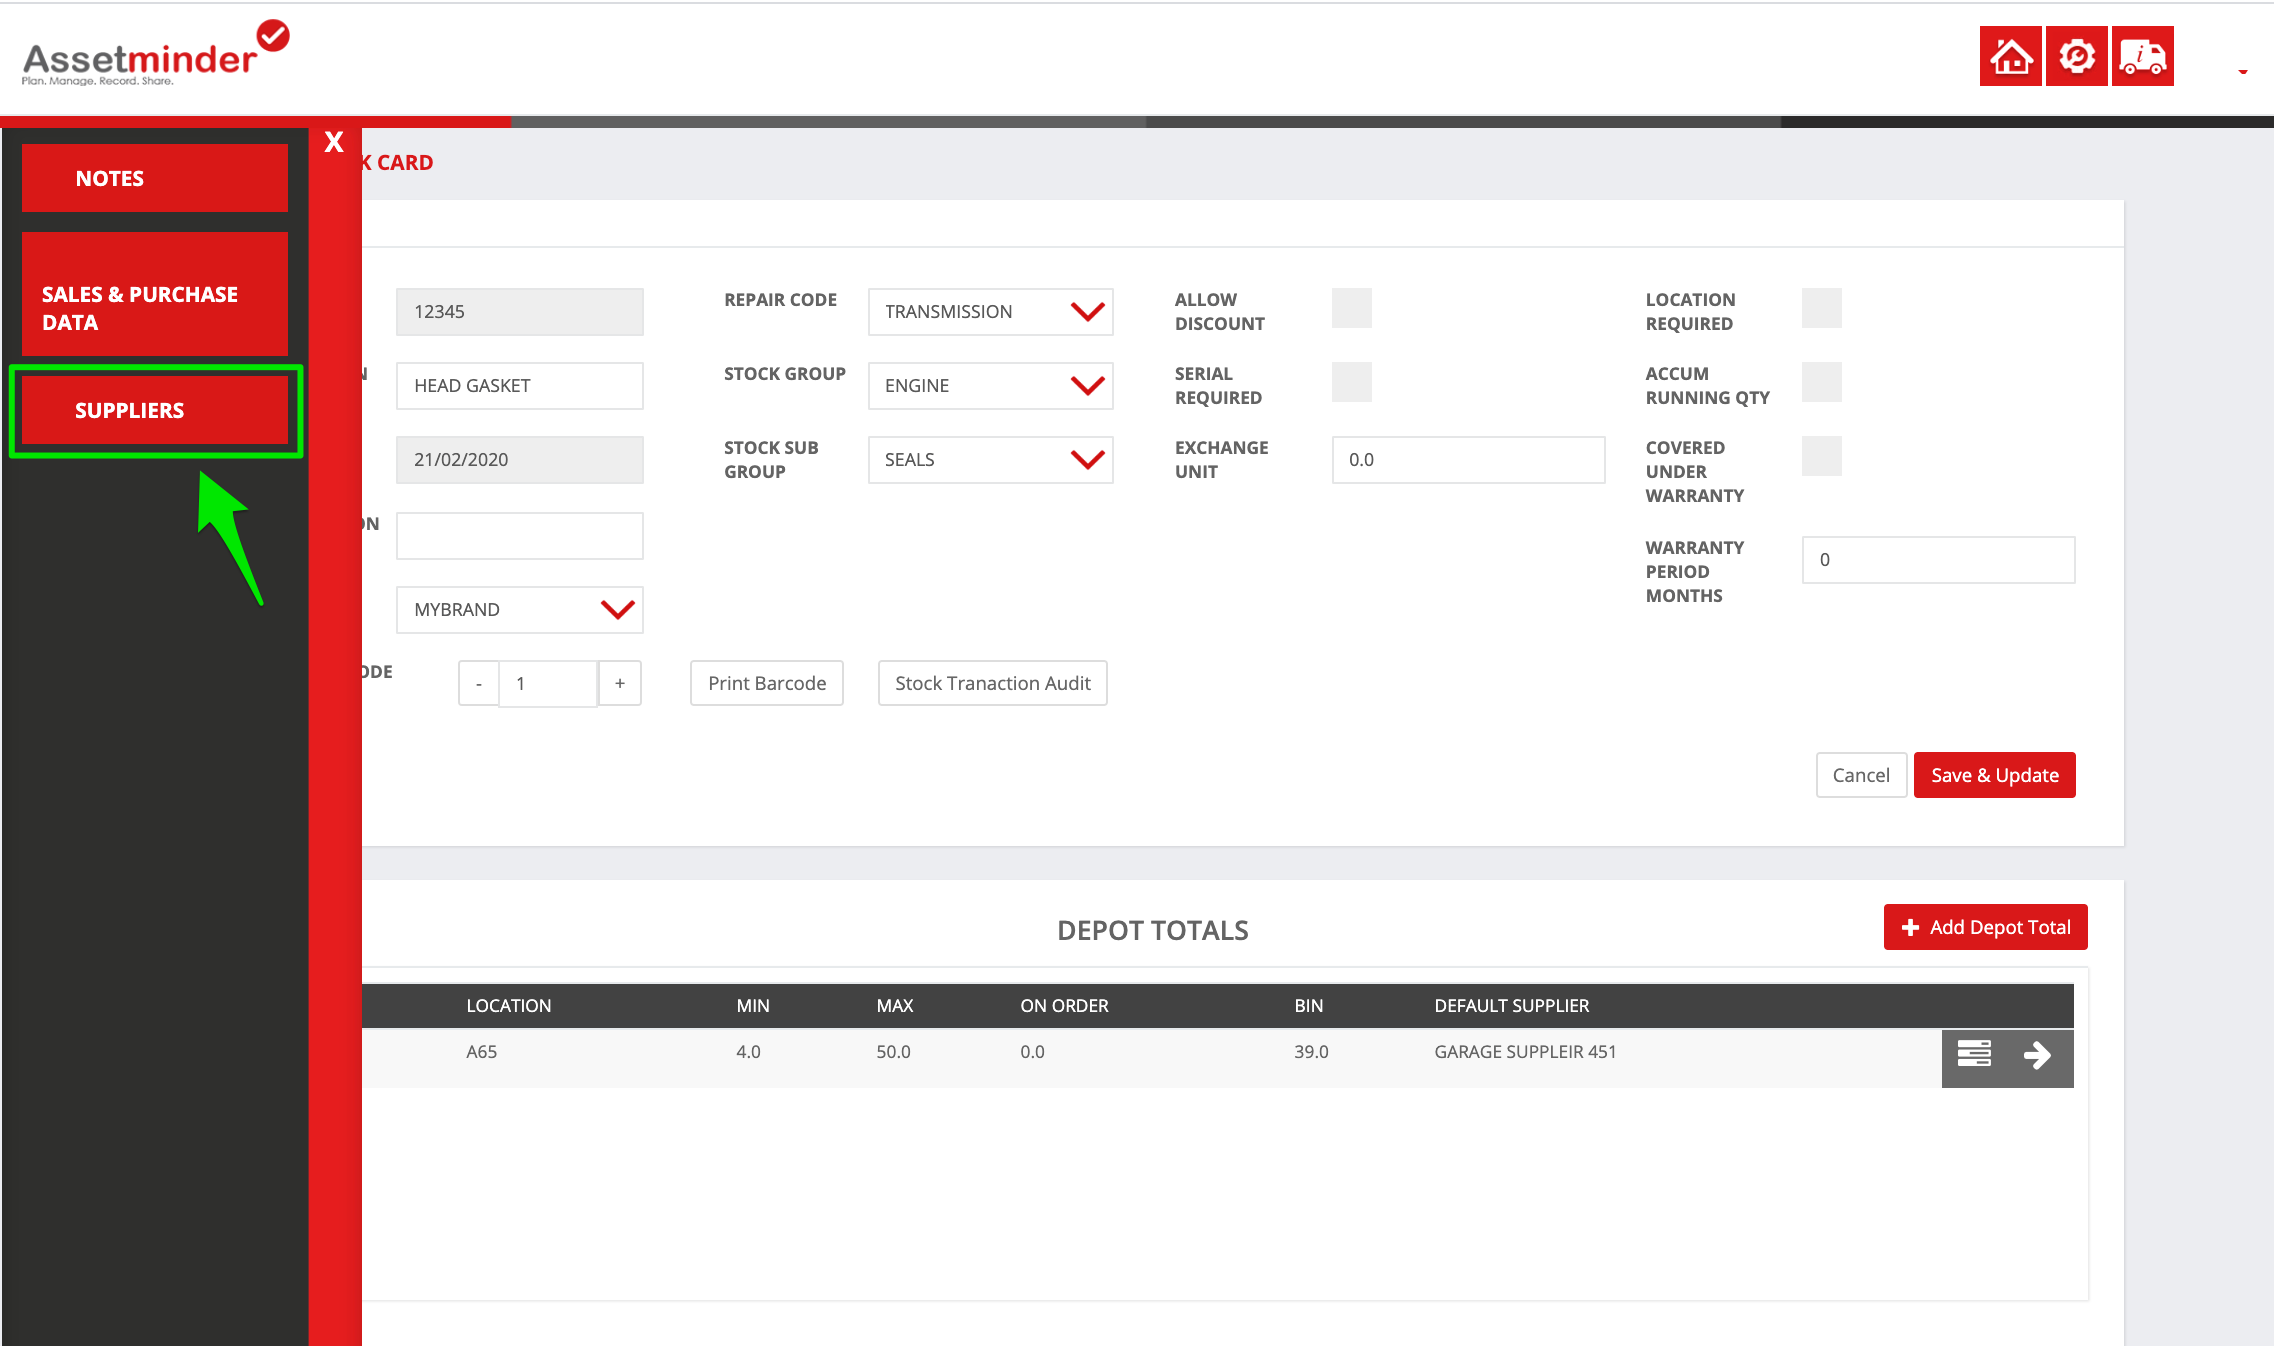Click the A65 location cell
Screen dimensions: 2274x1346
[x=482, y=1052]
